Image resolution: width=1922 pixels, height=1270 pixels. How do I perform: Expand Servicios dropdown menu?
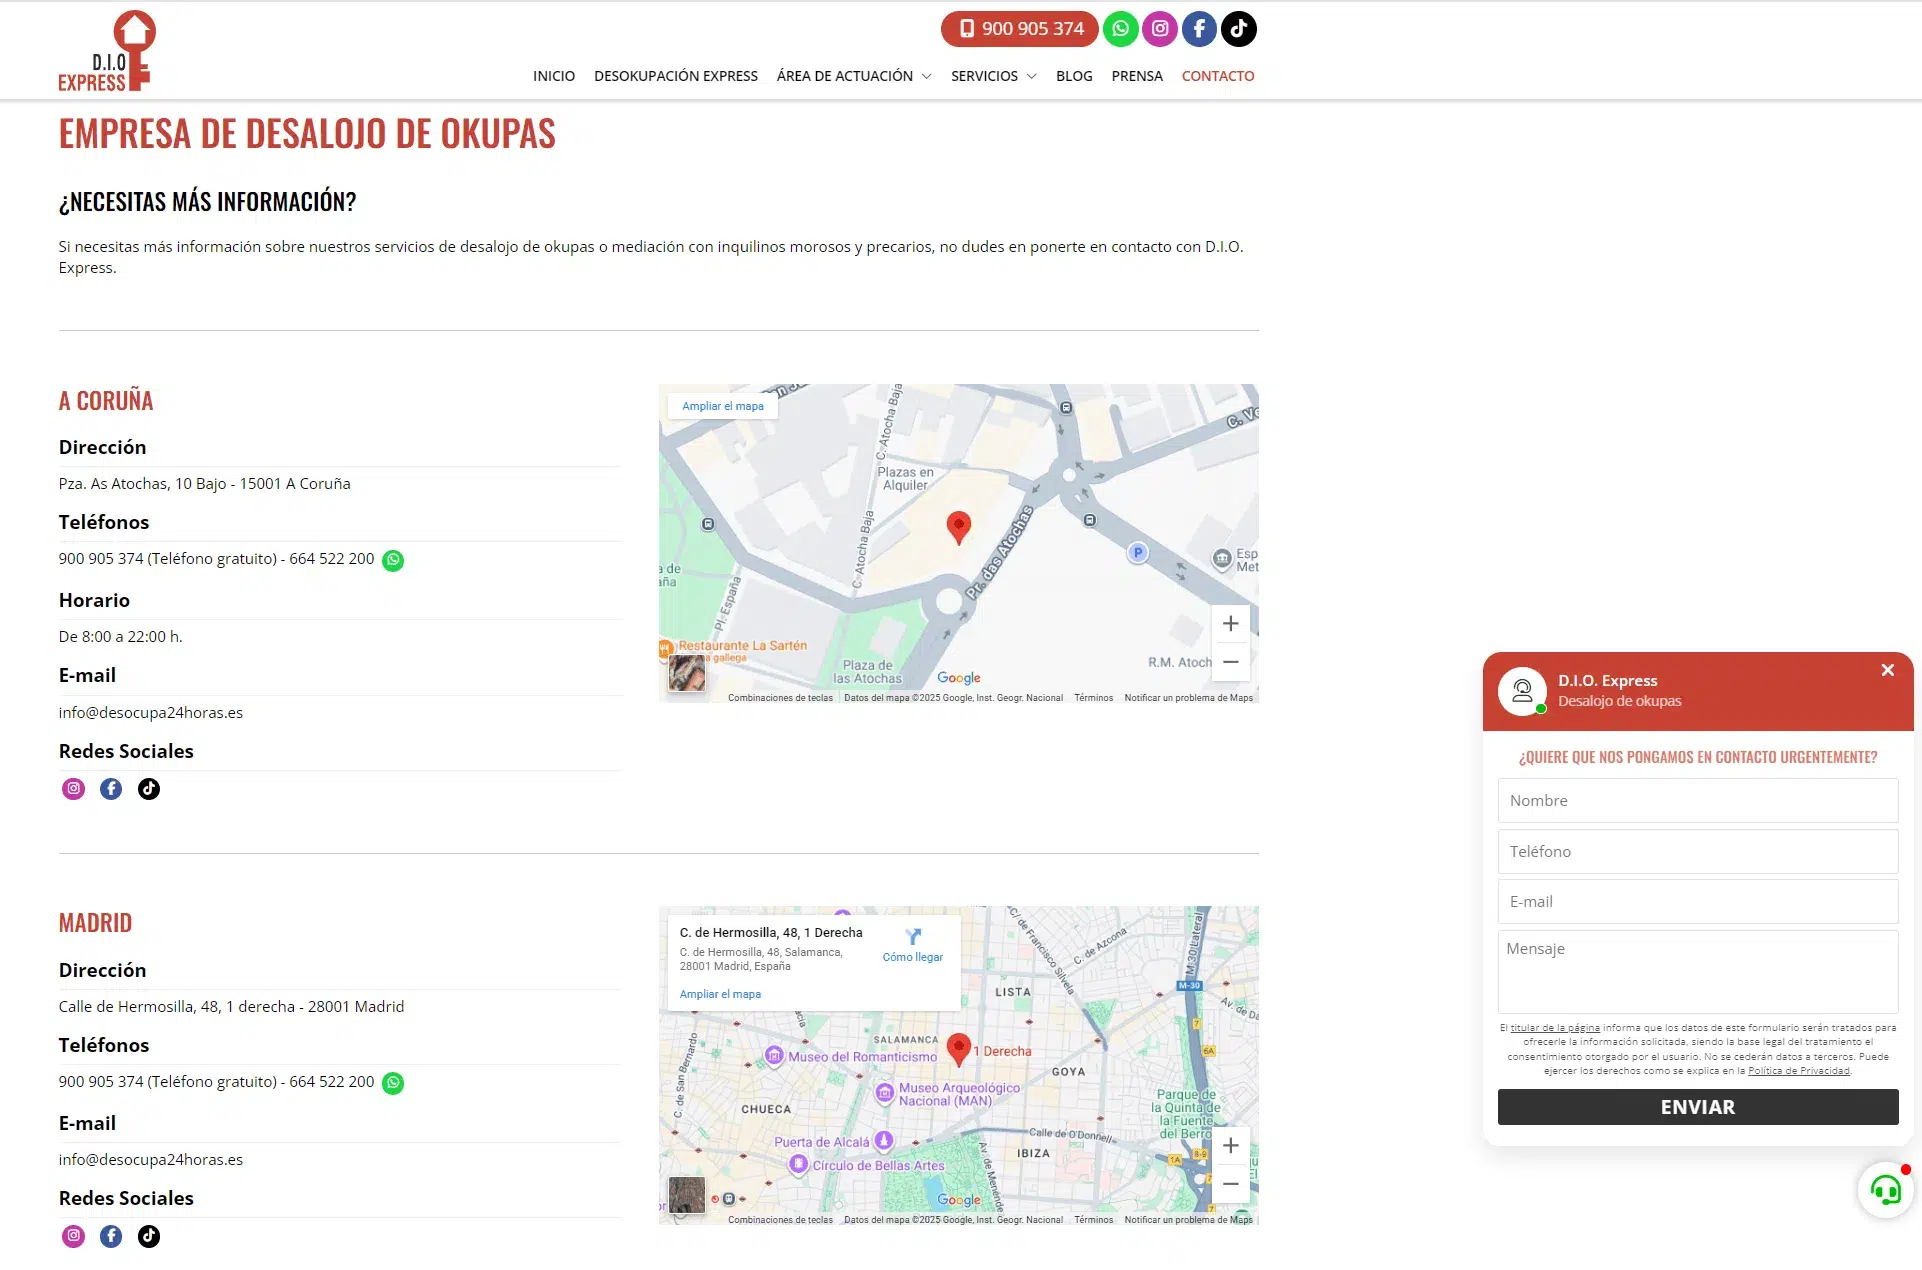[993, 76]
